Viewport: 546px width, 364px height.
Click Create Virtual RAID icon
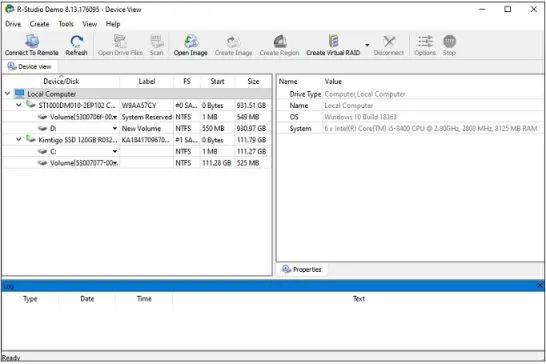333,41
